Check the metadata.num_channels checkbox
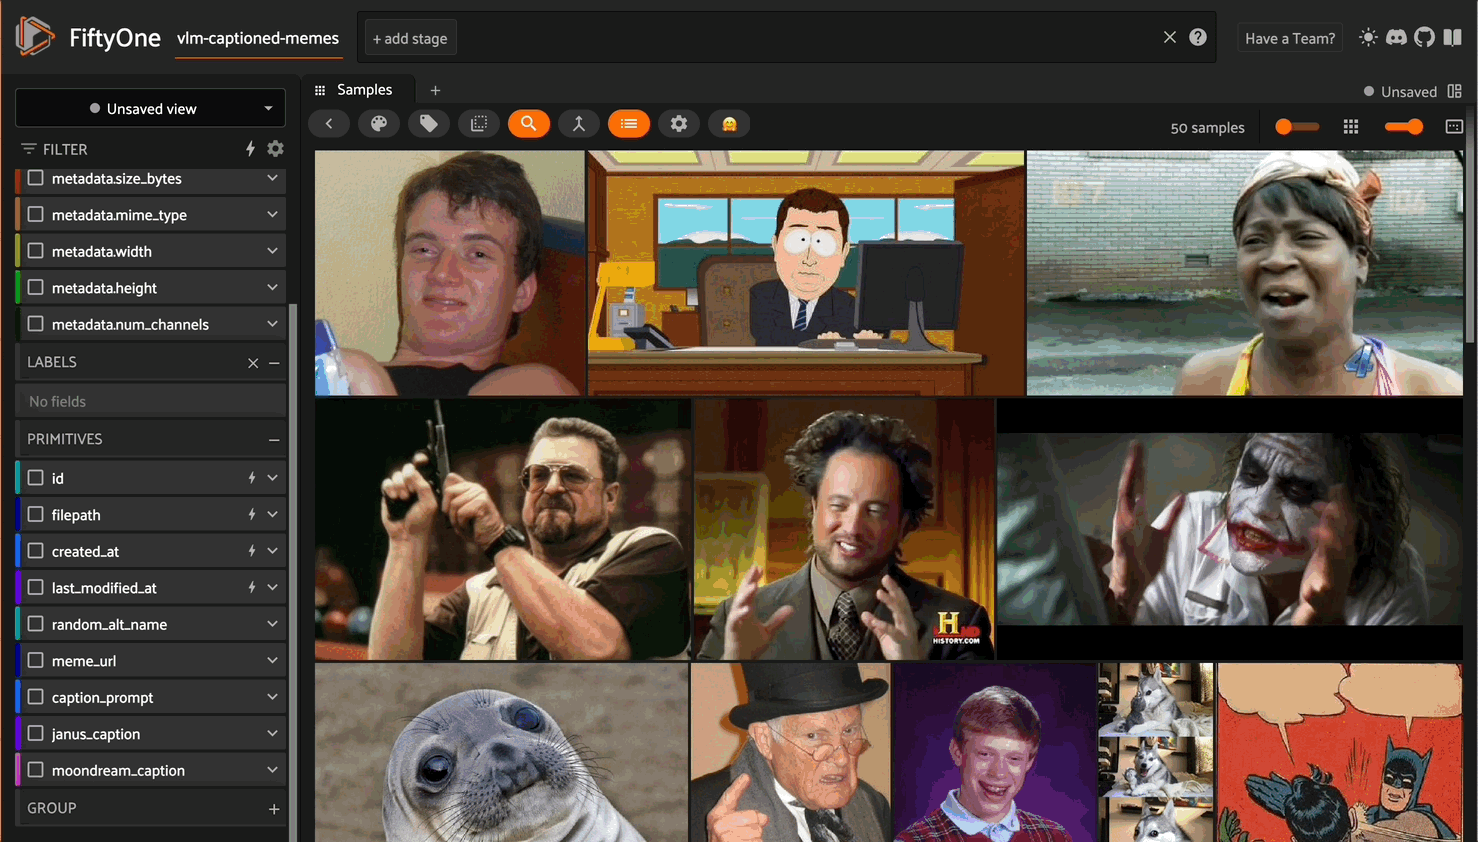This screenshot has width=1478, height=842. tap(36, 324)
